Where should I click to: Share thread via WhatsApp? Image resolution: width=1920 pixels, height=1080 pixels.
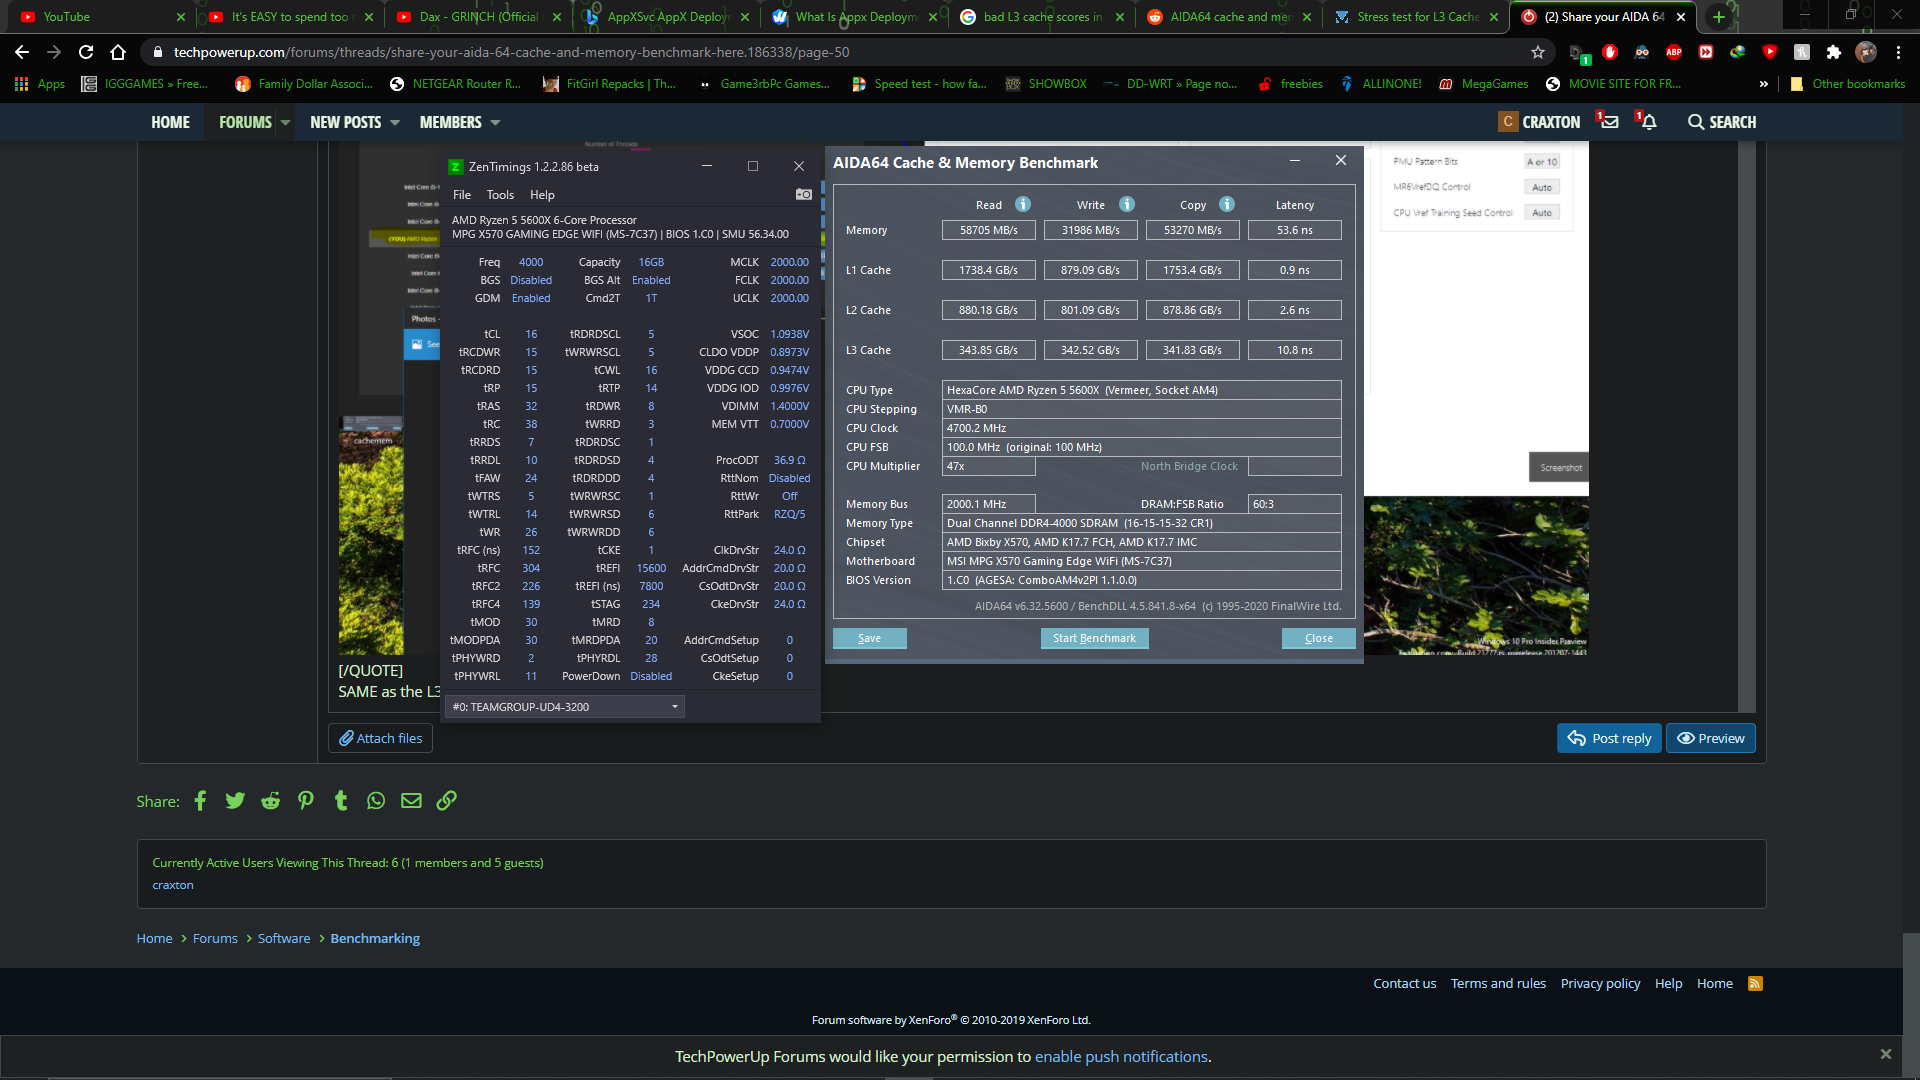(x=376, y=801)
